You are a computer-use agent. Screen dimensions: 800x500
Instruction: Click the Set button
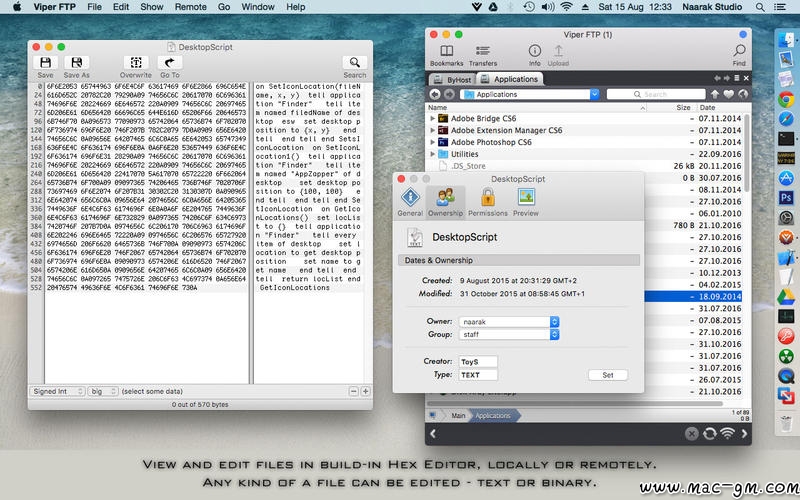tap(608, 375)
